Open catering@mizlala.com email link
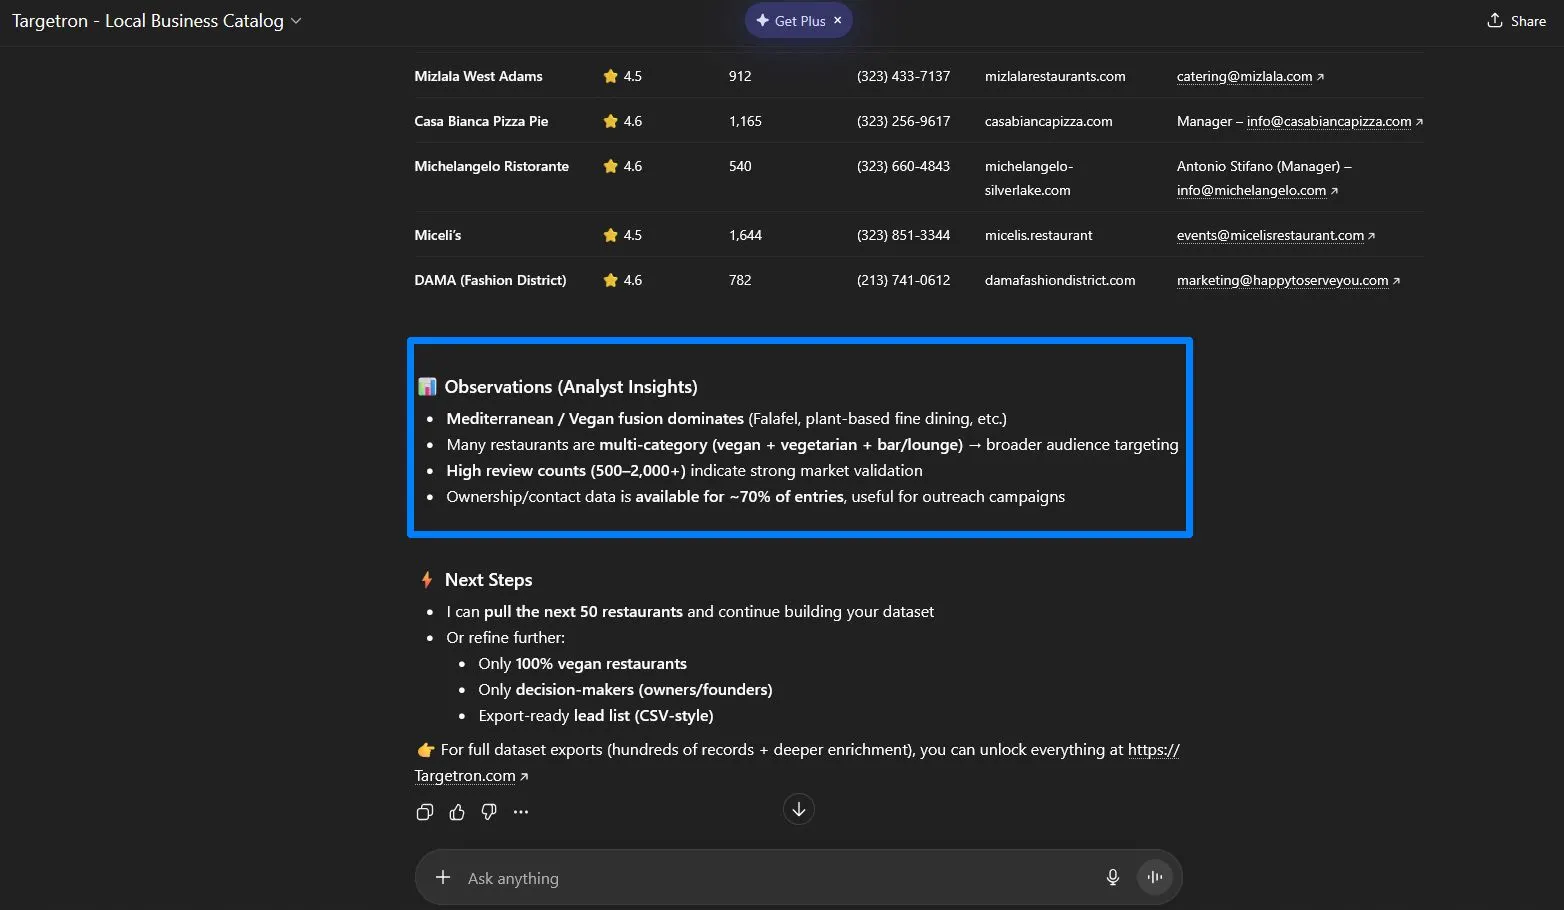The image size is (1564, 910). 1244,77
